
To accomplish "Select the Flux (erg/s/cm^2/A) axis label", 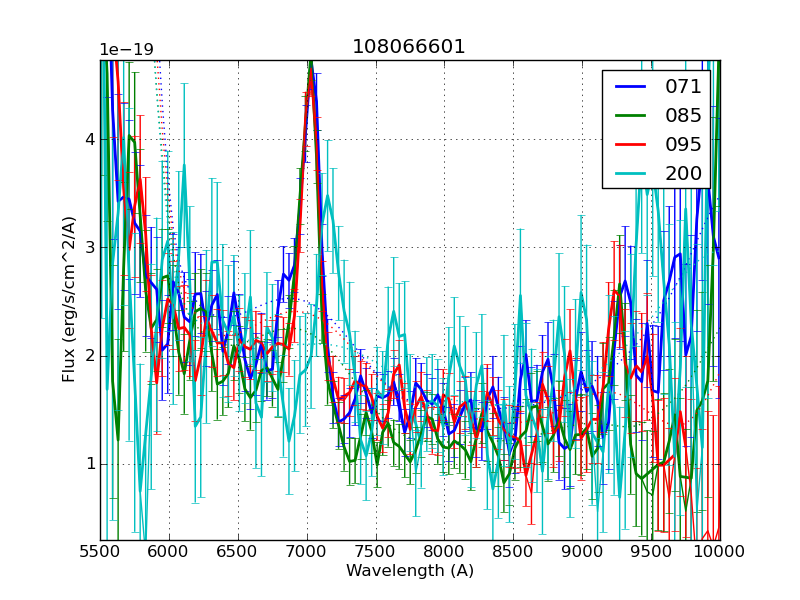I will [x=69, y=299].
